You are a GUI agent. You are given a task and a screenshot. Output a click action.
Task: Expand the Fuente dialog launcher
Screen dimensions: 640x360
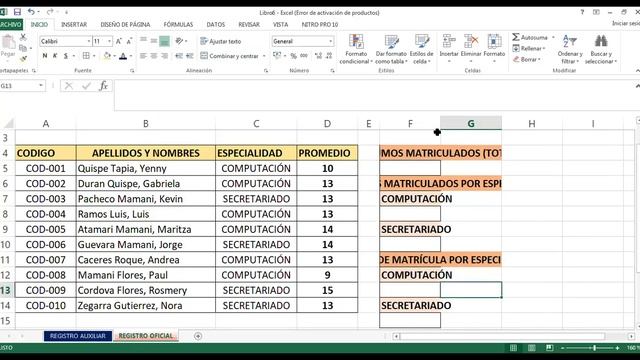click(x=132, y=71)
